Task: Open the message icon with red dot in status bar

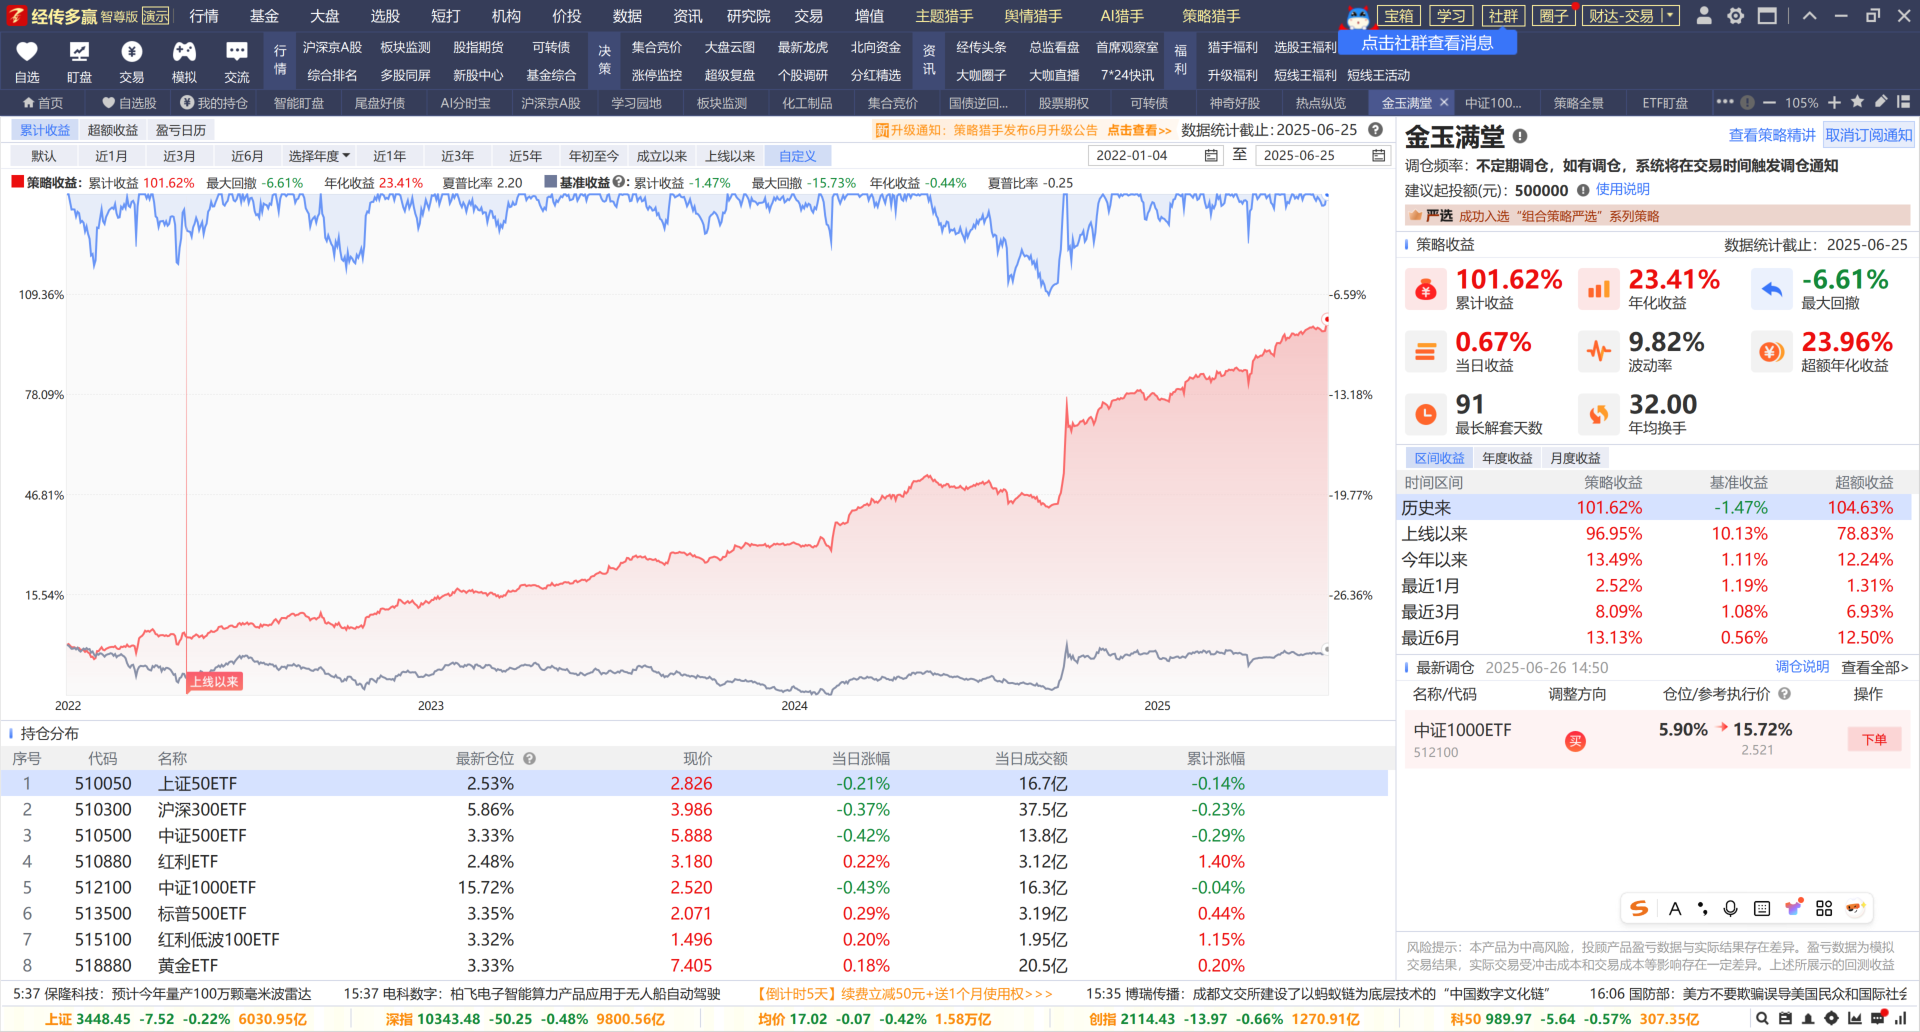Action: pyautogui.click(x=1877, y=1019)
